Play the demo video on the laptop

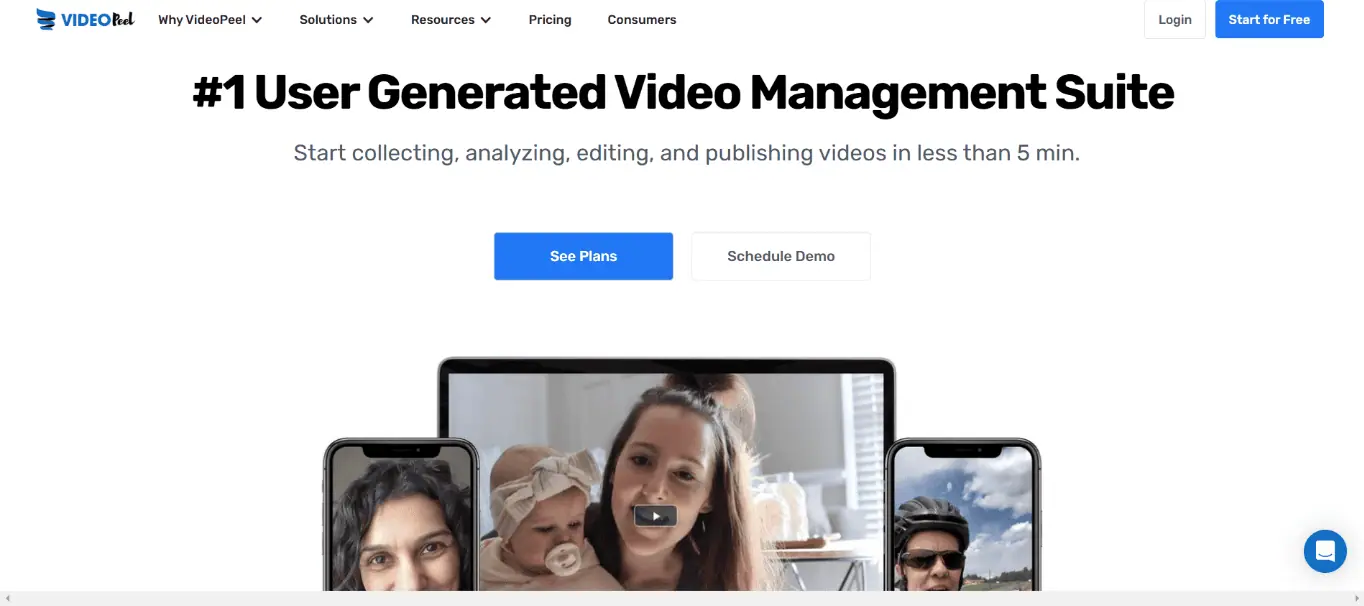pyautogui.click(x=655, y=515)
